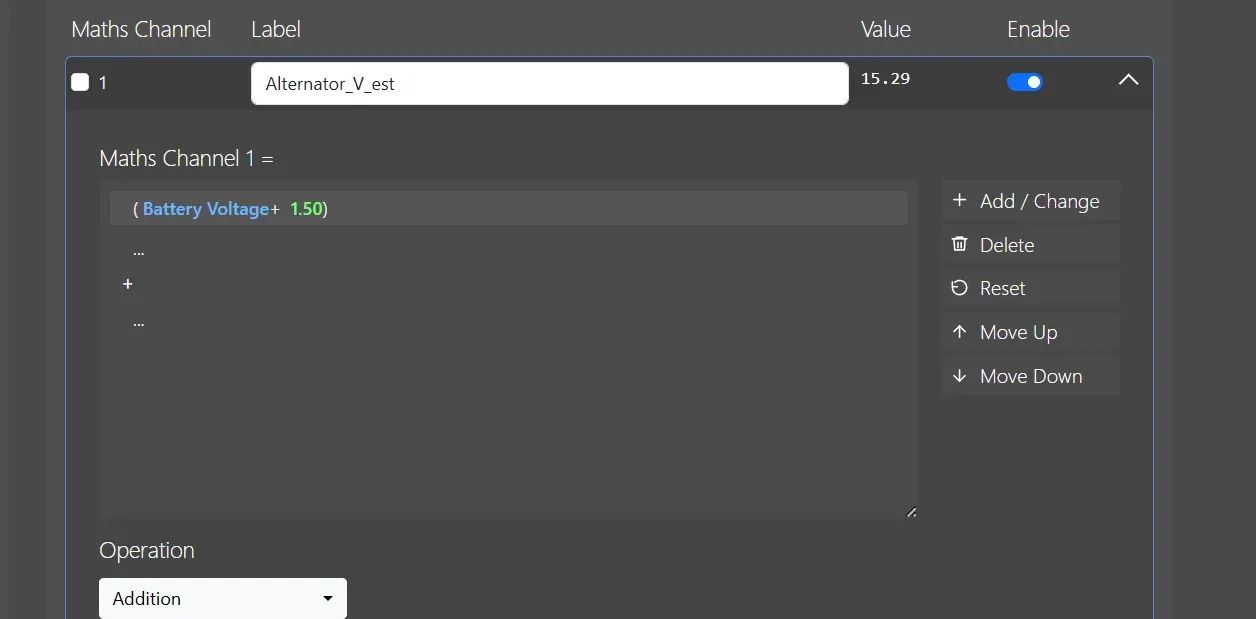Open the Operation dropdown showing Addition
Screen dimensions: 1256x619
click(223, 598)
